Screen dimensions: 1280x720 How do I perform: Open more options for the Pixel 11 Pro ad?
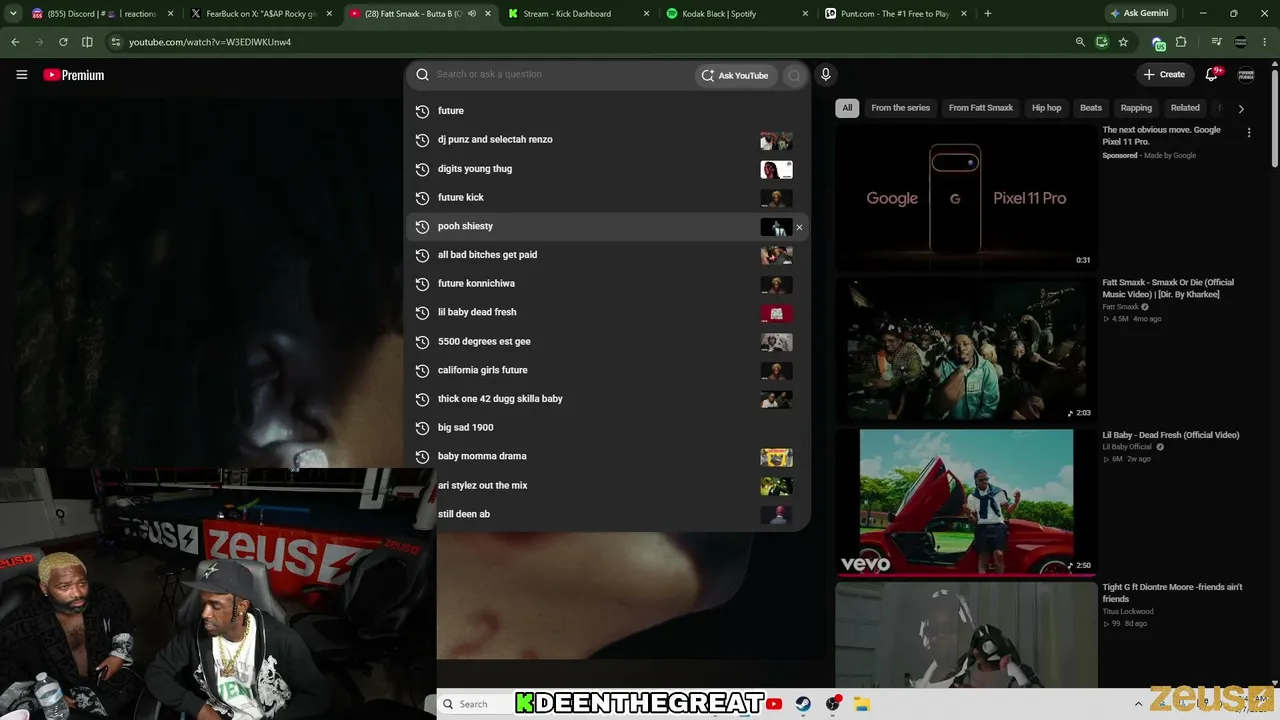1248,132
